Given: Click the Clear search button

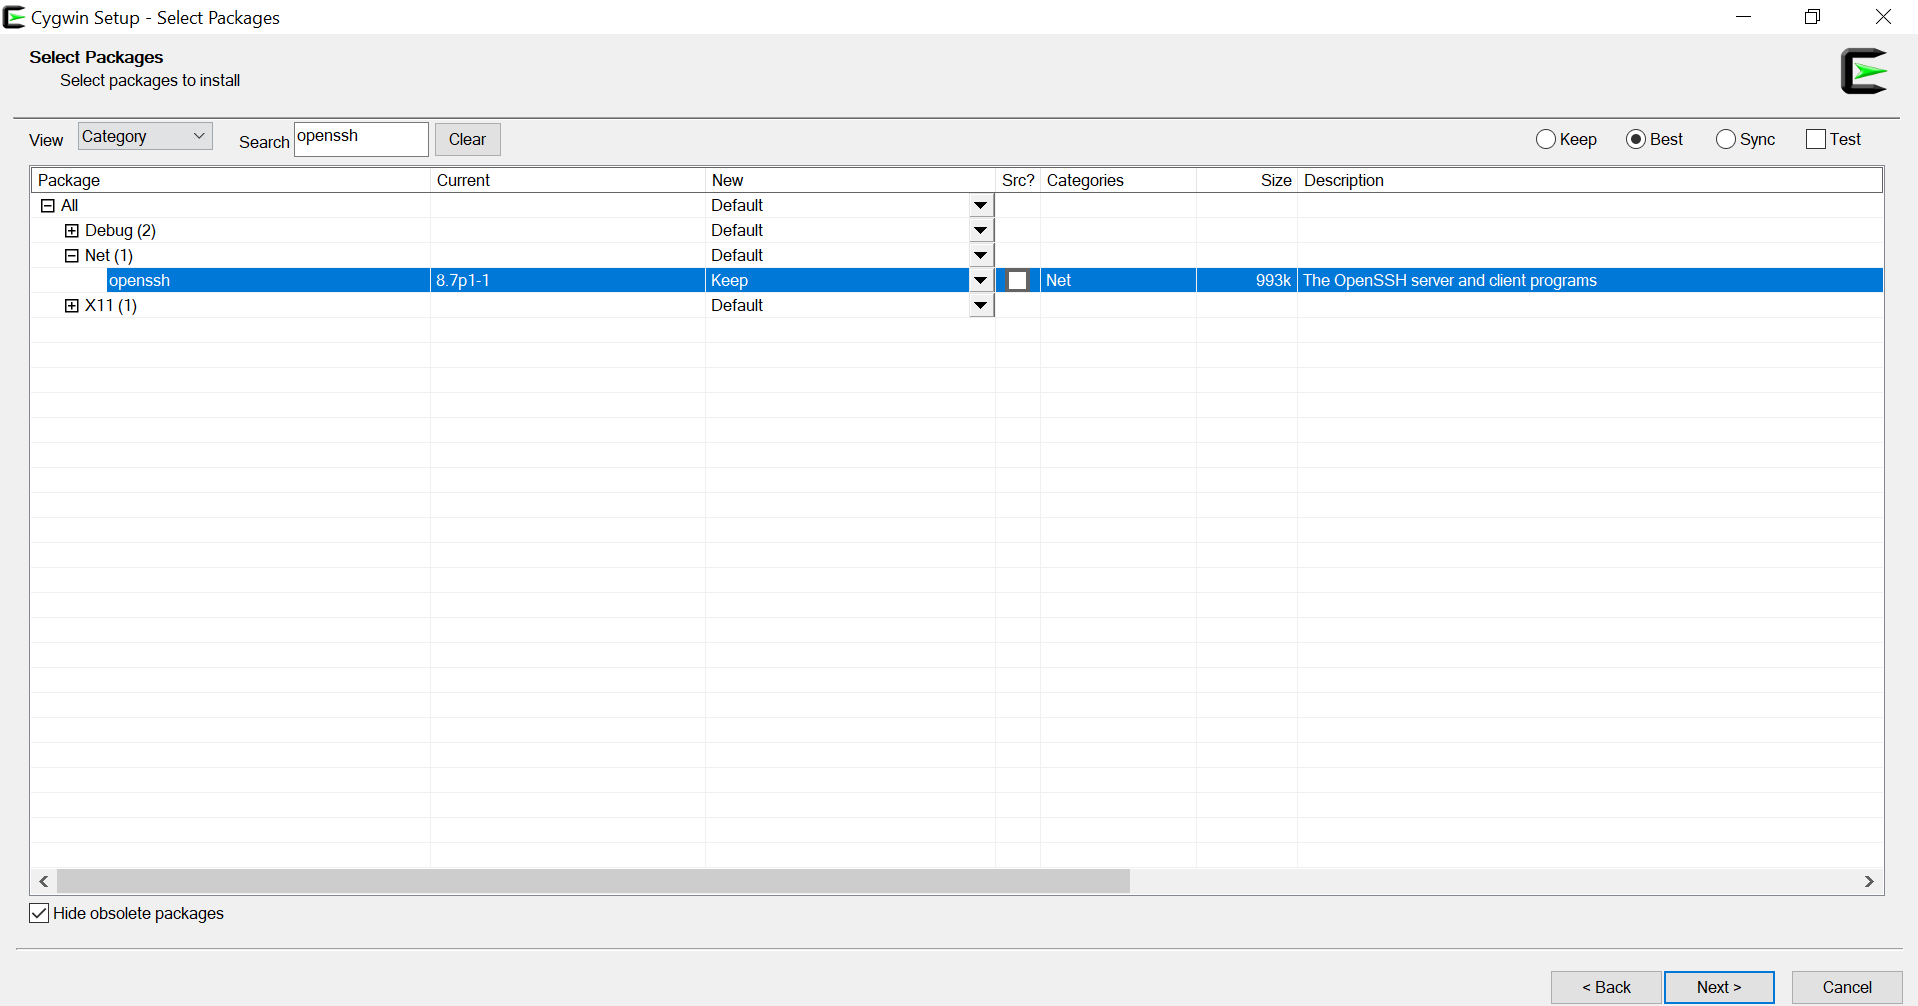Looking at the screenshot, I should 467,139.
